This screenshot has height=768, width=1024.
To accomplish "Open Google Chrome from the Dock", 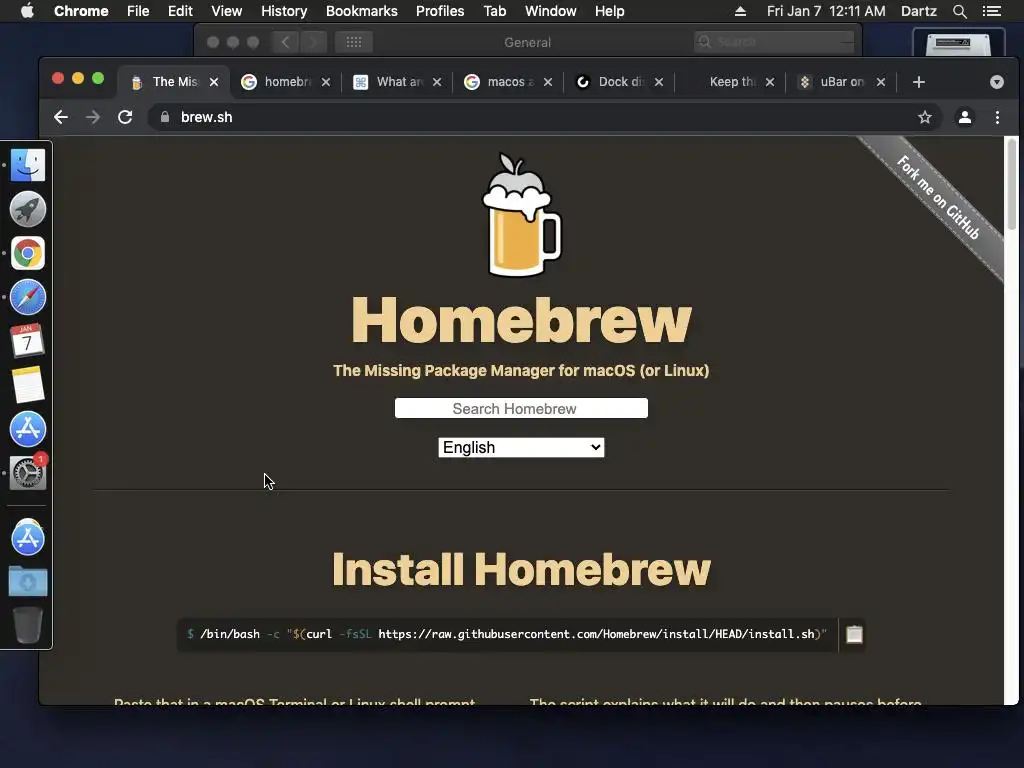I will pos(27,253).
